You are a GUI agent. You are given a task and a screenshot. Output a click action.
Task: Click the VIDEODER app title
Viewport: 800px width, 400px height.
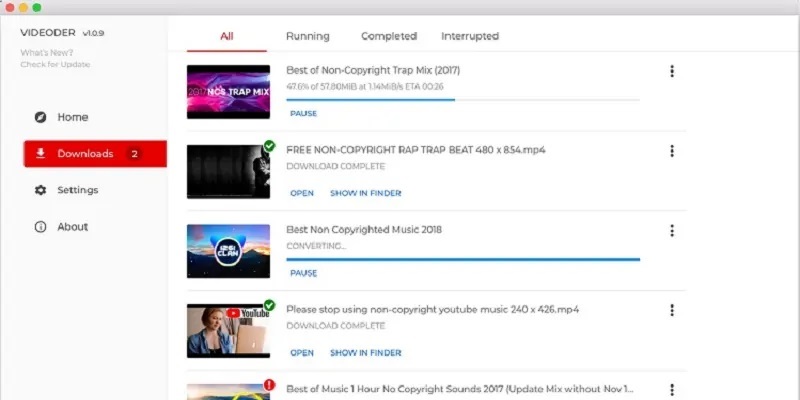pyautogui.click(x=48, y=33)
